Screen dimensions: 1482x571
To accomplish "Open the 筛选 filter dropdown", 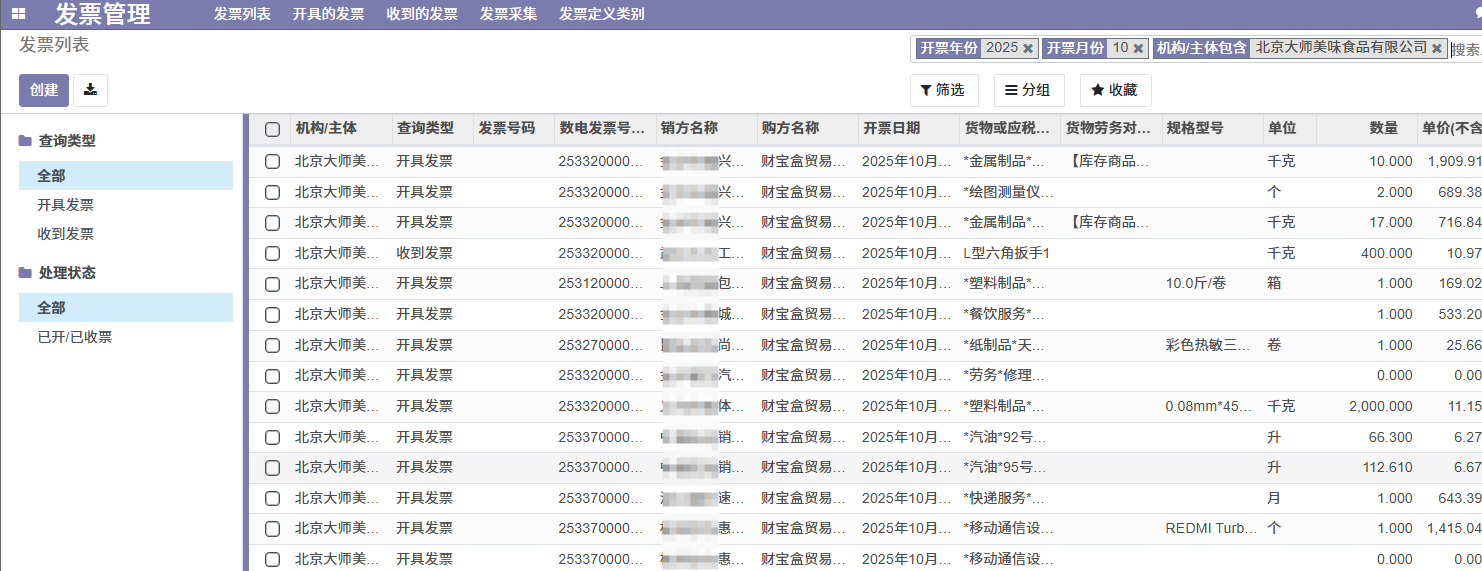I will pyautogui.click(x=943, y=90).
